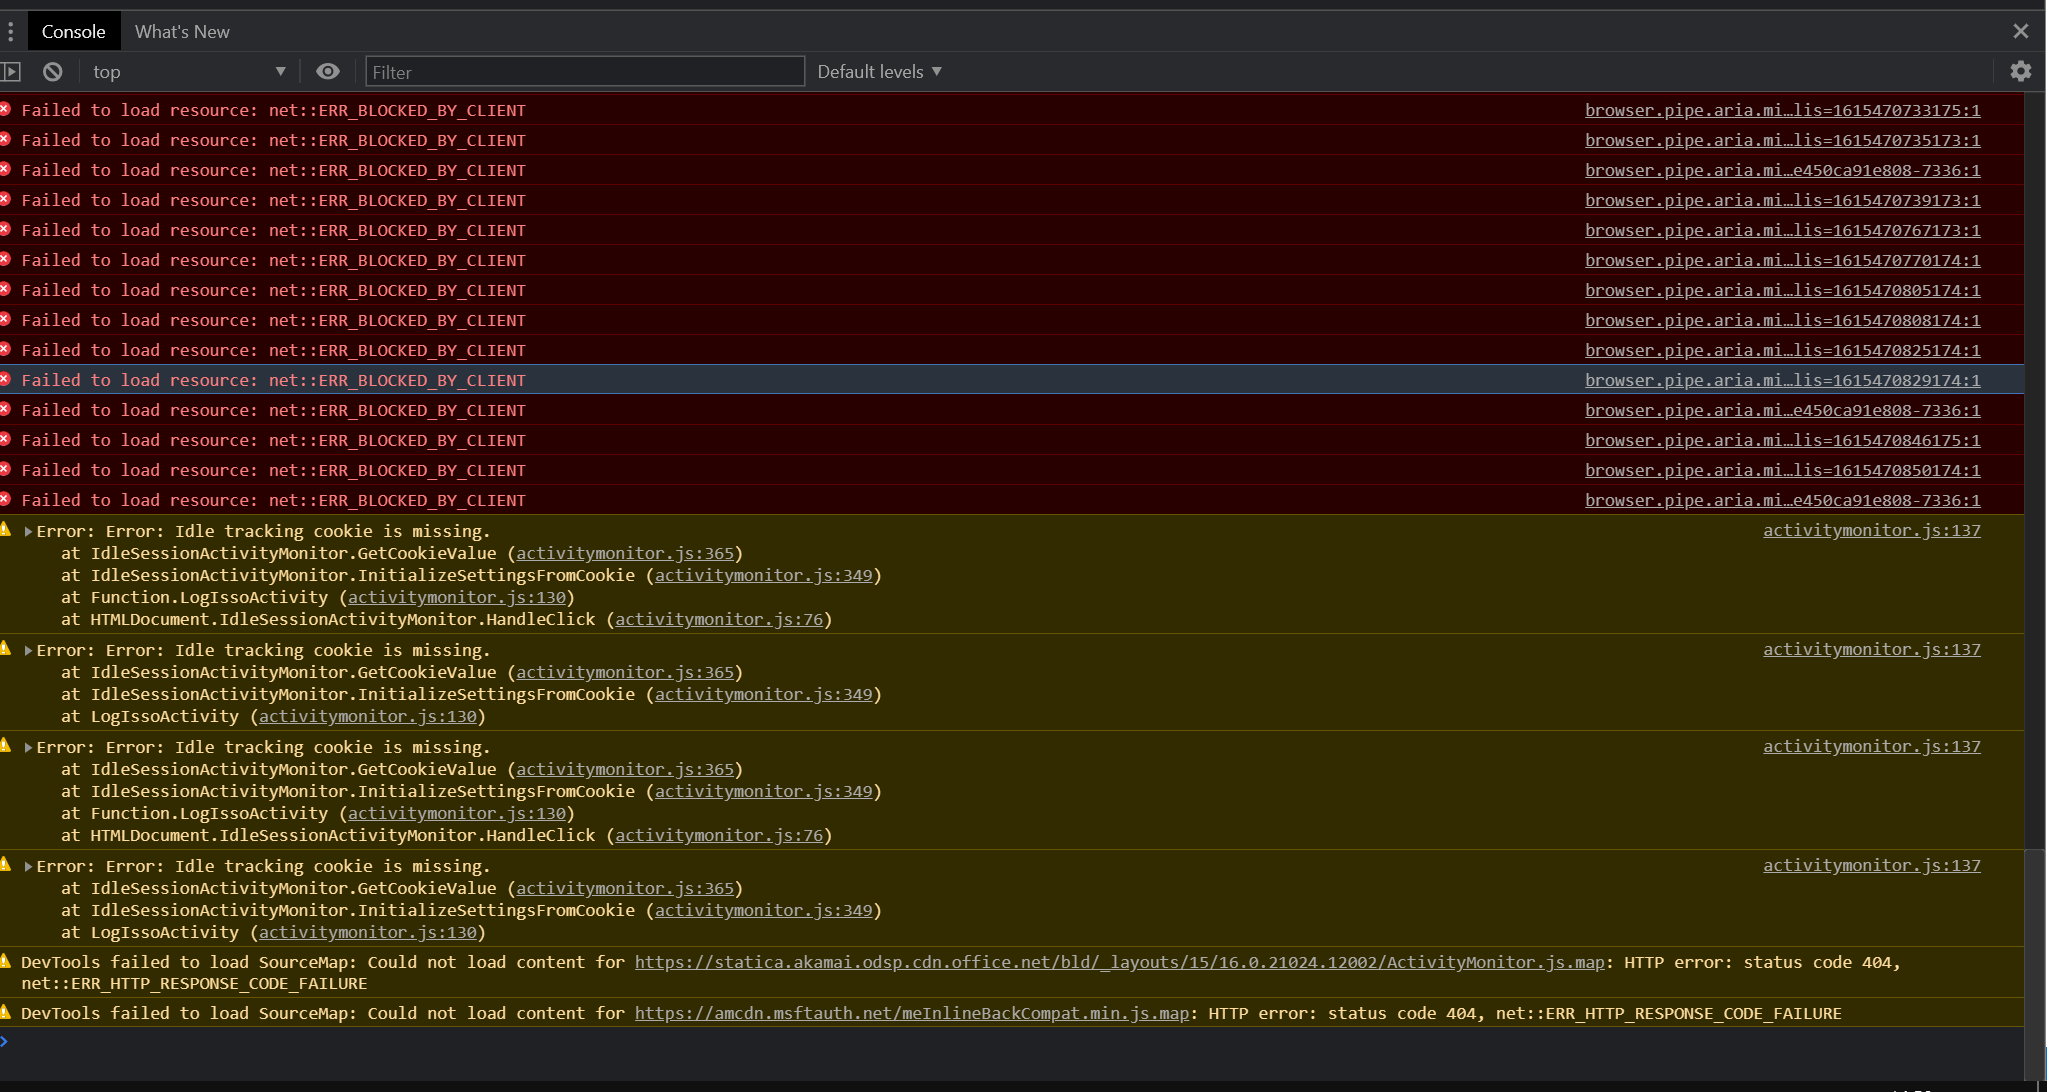Image resolution: width=2047 pixels, height=1092 pixels.
Task: Toggle the third idle tracking error triangle
Action: click(28, 748)
